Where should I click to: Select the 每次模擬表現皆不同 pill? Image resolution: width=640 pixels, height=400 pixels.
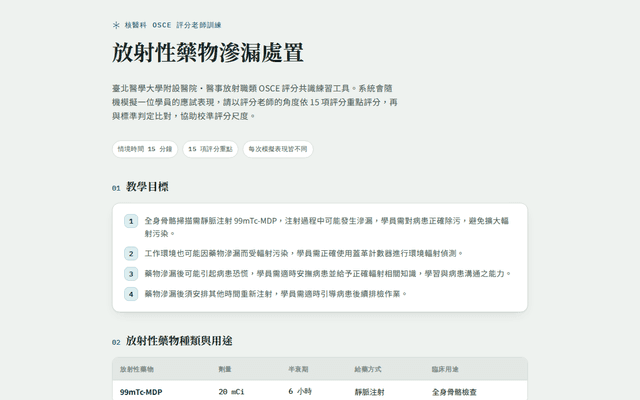[x=278, y=149]
